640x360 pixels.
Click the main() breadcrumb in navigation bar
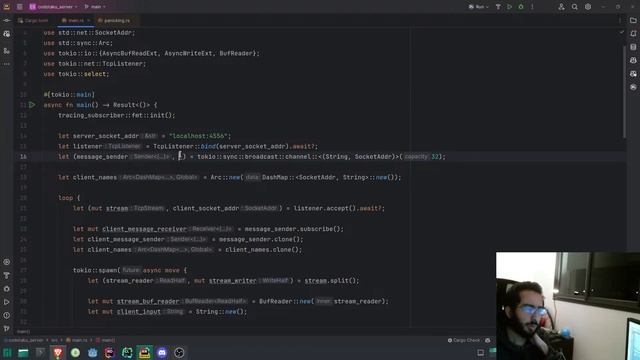point(105,340)
